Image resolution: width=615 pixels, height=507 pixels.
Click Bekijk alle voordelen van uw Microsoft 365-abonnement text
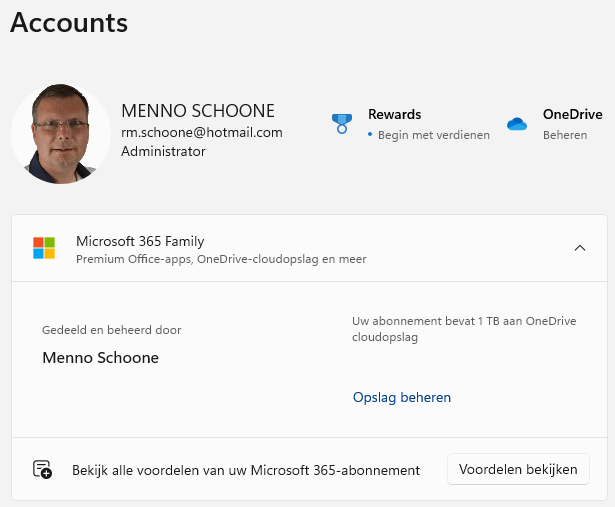[246, 470]
